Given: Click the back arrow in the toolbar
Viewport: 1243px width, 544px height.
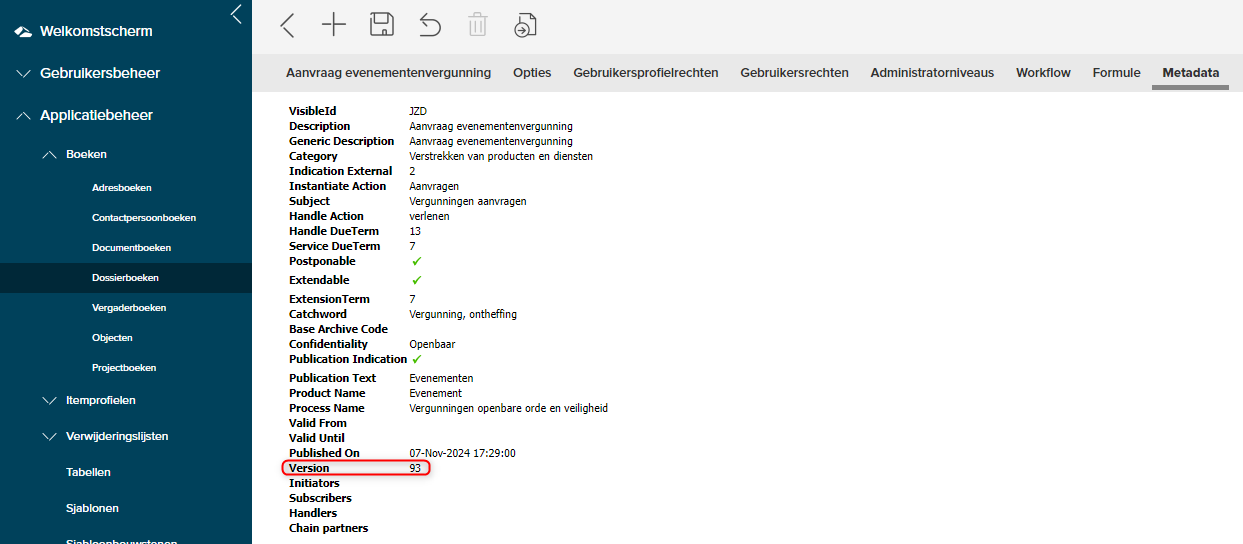Looking at the screenshot, I should point(288,26).
